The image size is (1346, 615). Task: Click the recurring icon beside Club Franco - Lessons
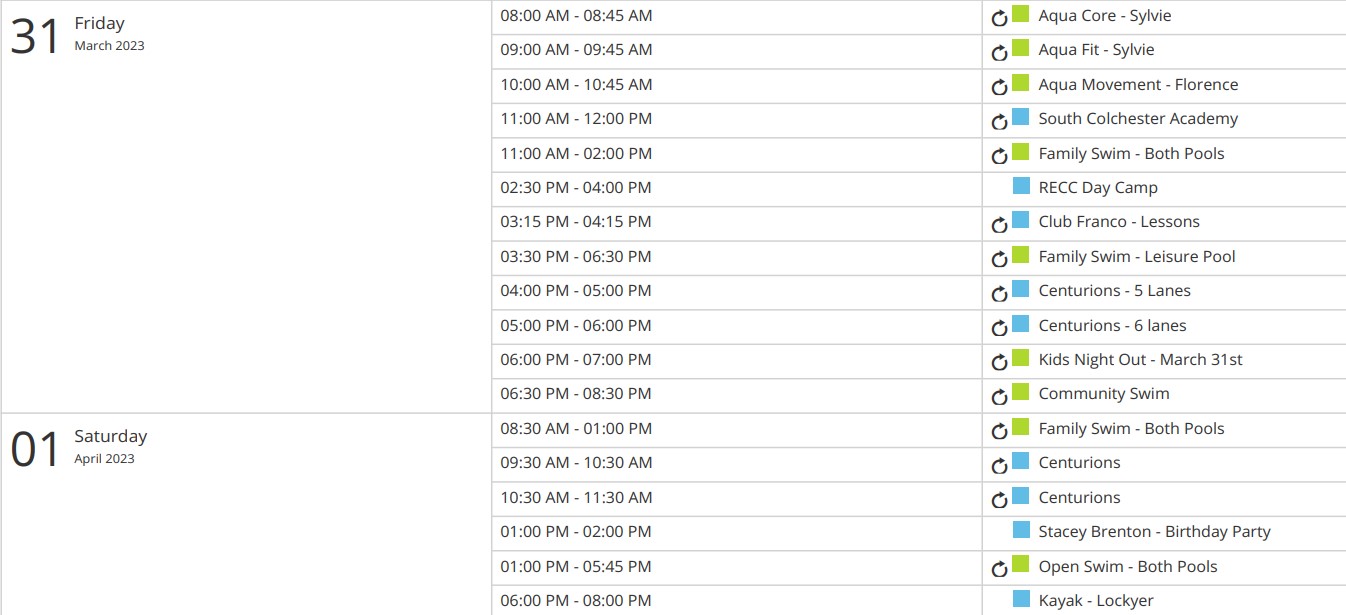999,224
